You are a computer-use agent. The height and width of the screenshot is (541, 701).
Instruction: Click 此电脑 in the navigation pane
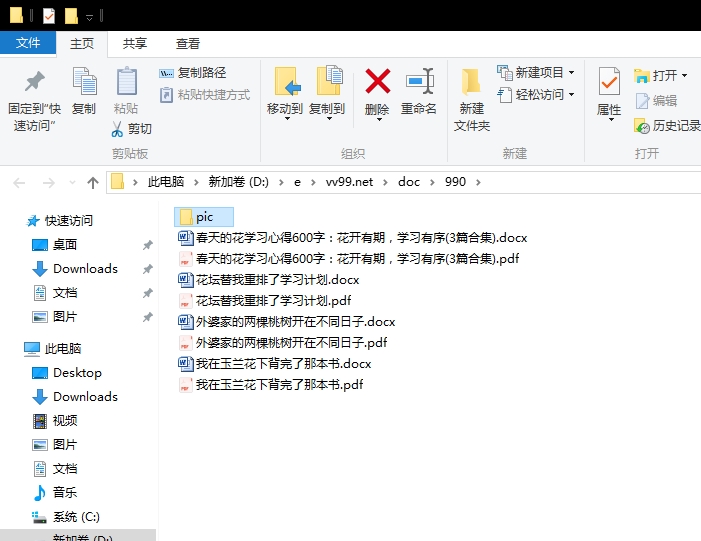[x=52, y=349]
